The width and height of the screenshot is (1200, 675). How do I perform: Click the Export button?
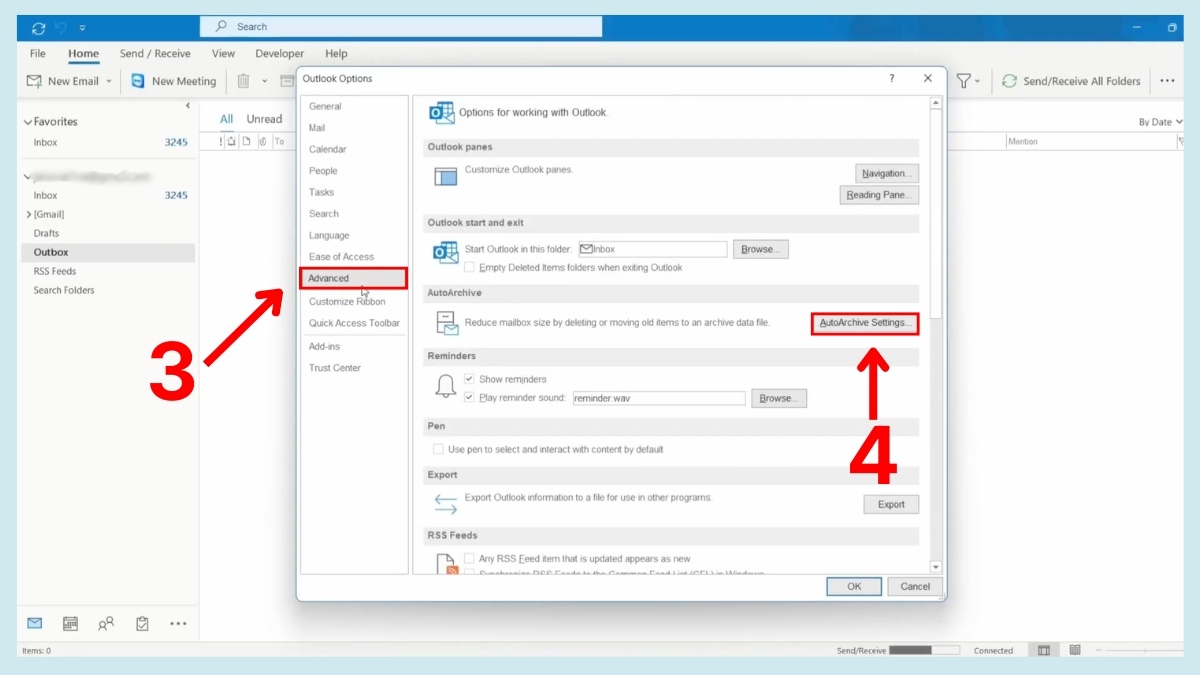(891, 504)
